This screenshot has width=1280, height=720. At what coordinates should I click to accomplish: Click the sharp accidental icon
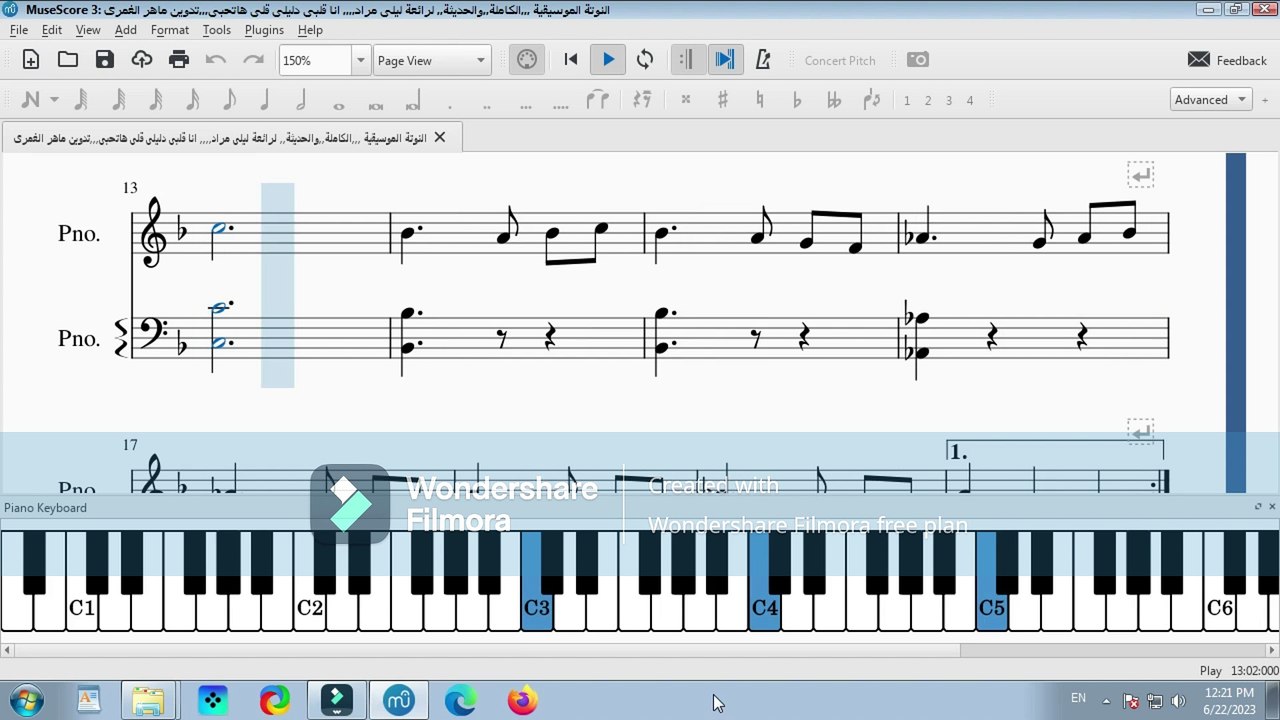pyautogui.click(x=722, y=100)
